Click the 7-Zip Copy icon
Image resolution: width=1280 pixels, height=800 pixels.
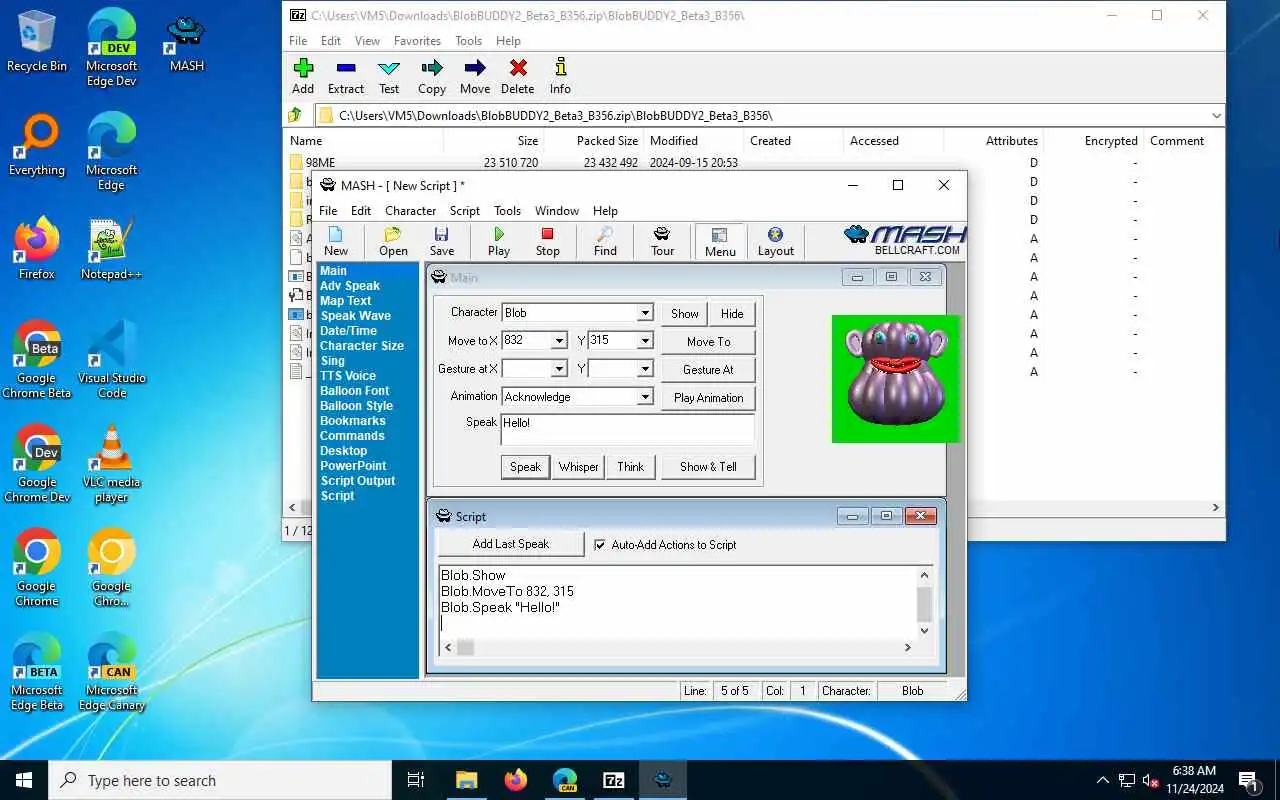[432, 77]
